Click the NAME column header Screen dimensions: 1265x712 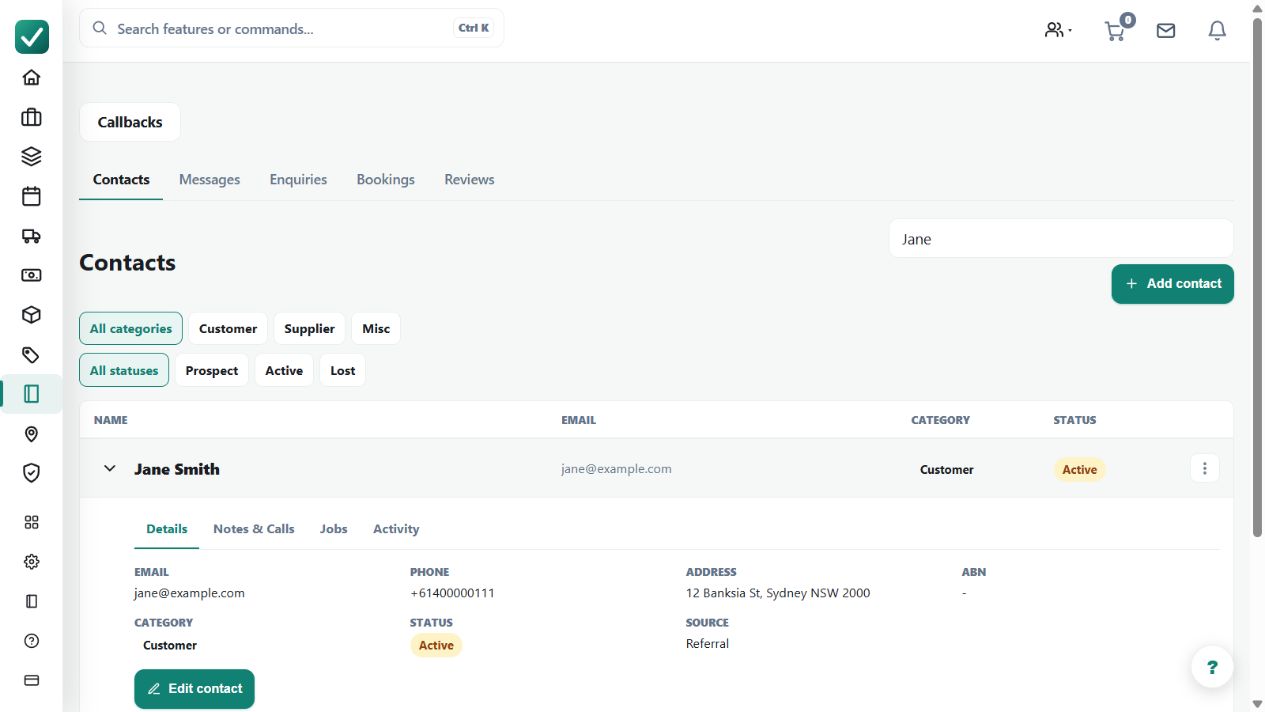tap(111, 420)
